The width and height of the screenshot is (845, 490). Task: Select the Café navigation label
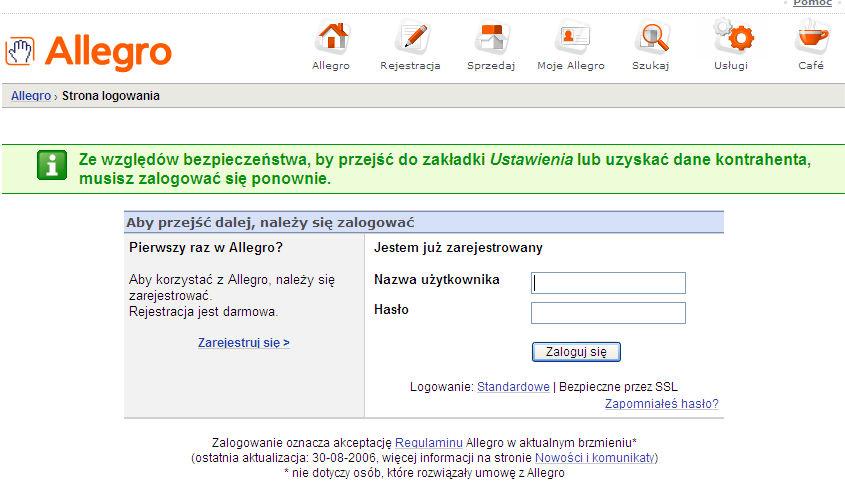(x=811, y=65)
